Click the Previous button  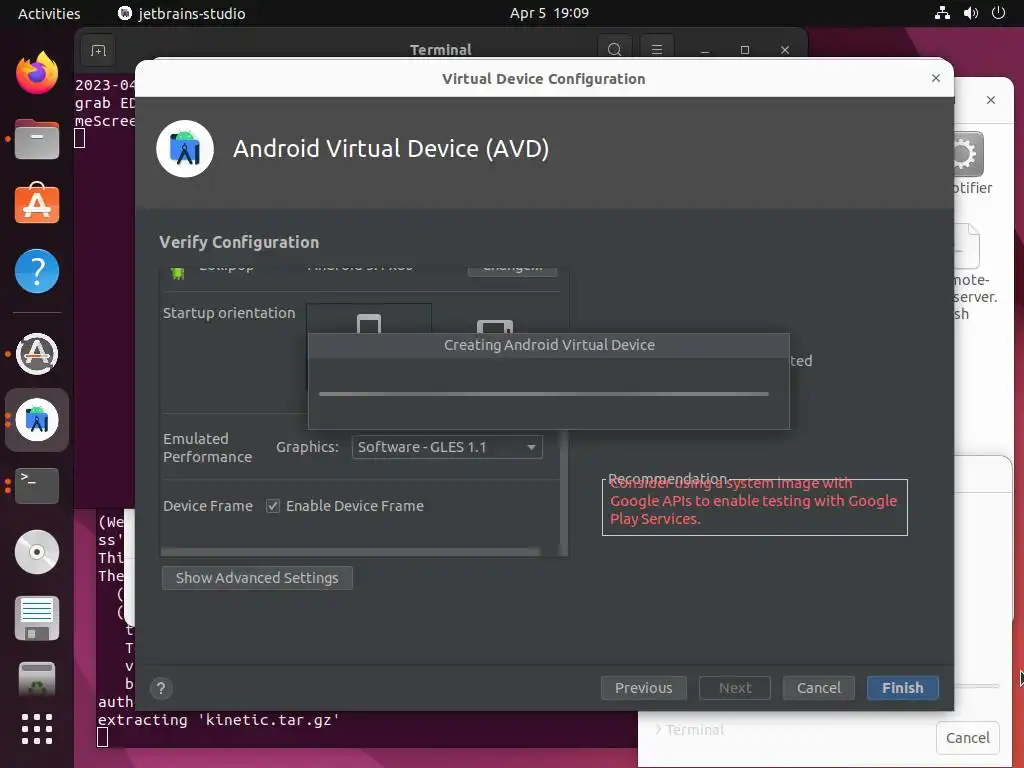(x=643, y=688)
